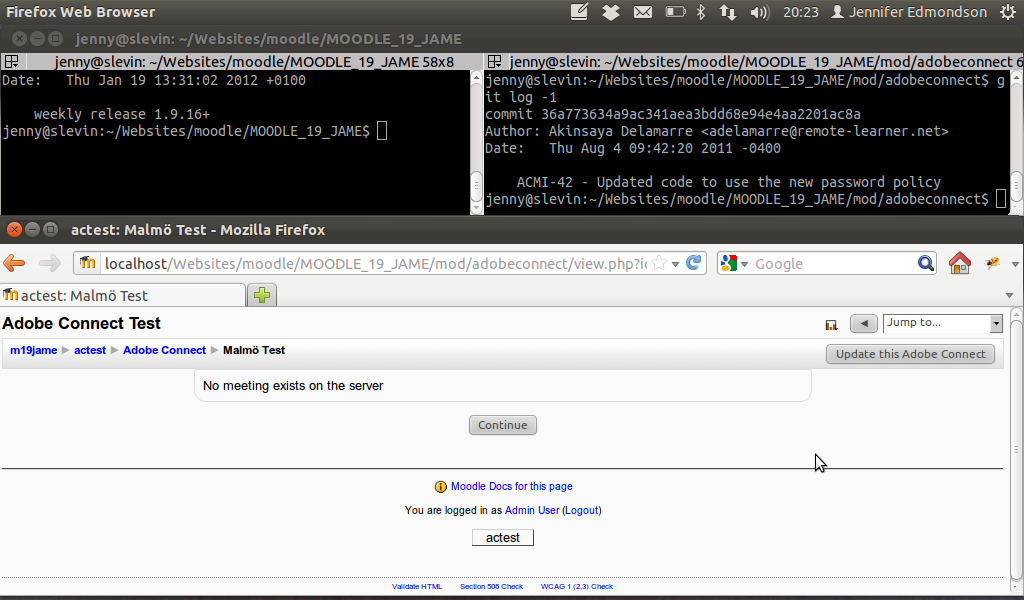This screenshot has height=600, width=1024.
Task: Open the URL history dropdown arrow
Action: 675,264
